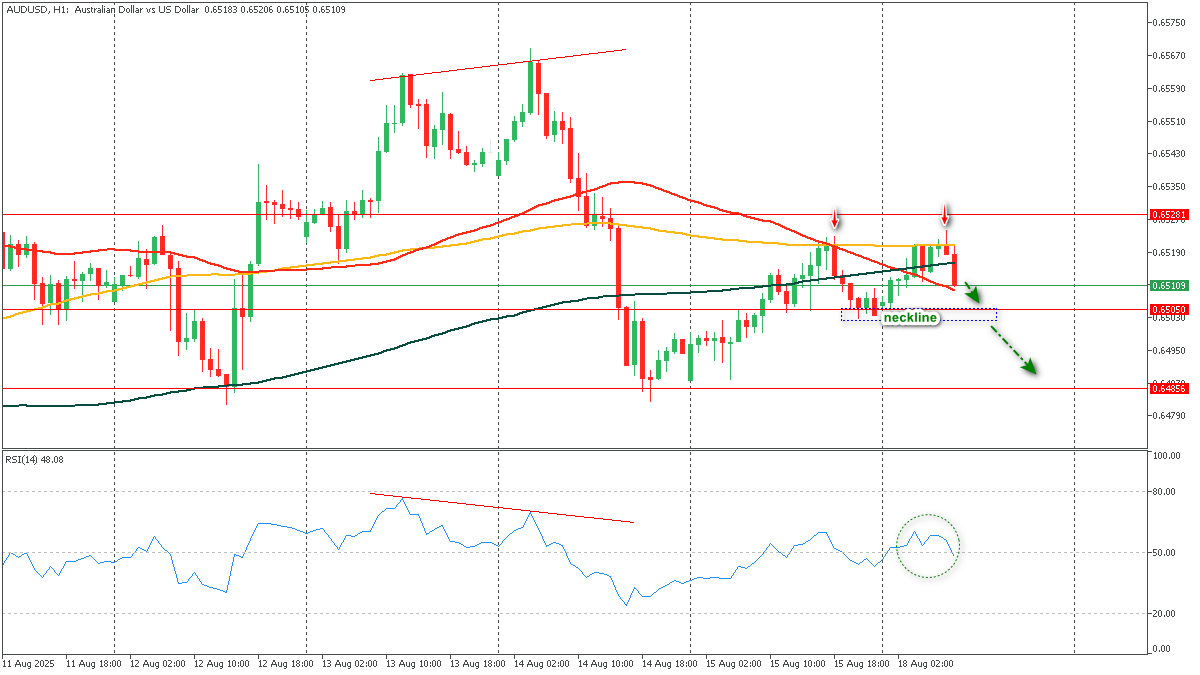Click the RSI 0.00 scale label
Viewport: 1200px width, 675px height.
point(1163,649)
